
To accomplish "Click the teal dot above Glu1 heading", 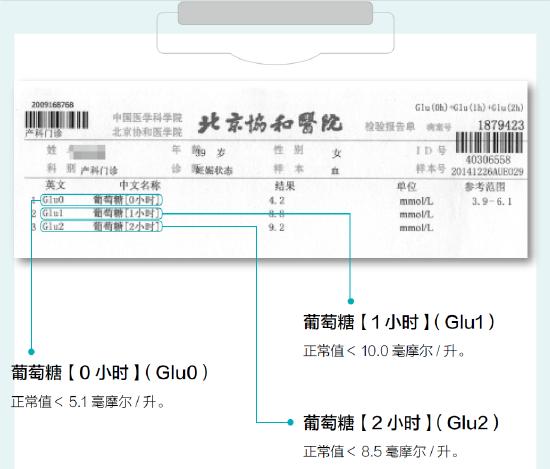I will [350, 301].
